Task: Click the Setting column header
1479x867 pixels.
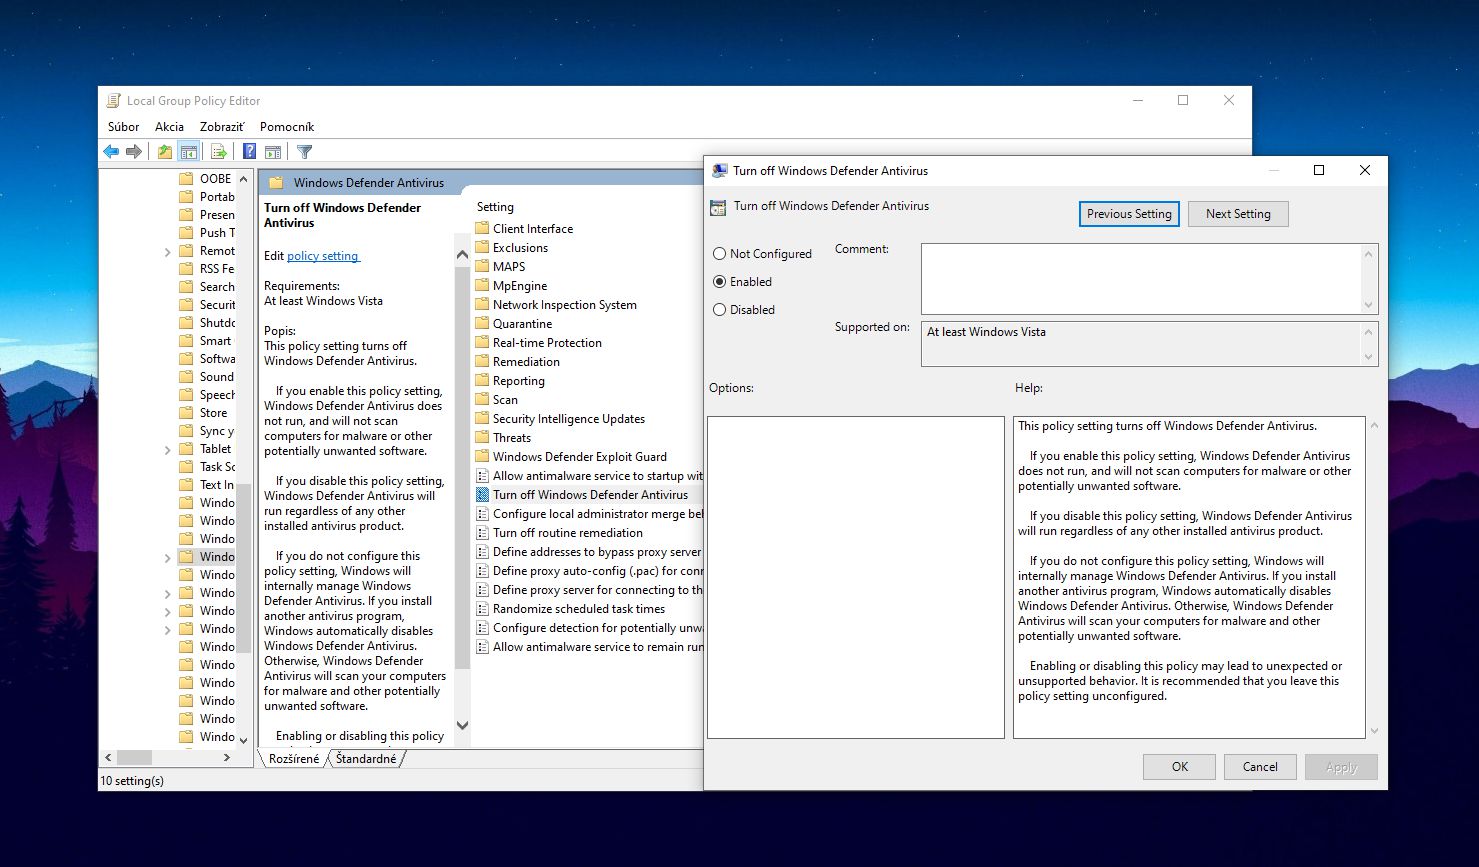Action: coord(495,207)
